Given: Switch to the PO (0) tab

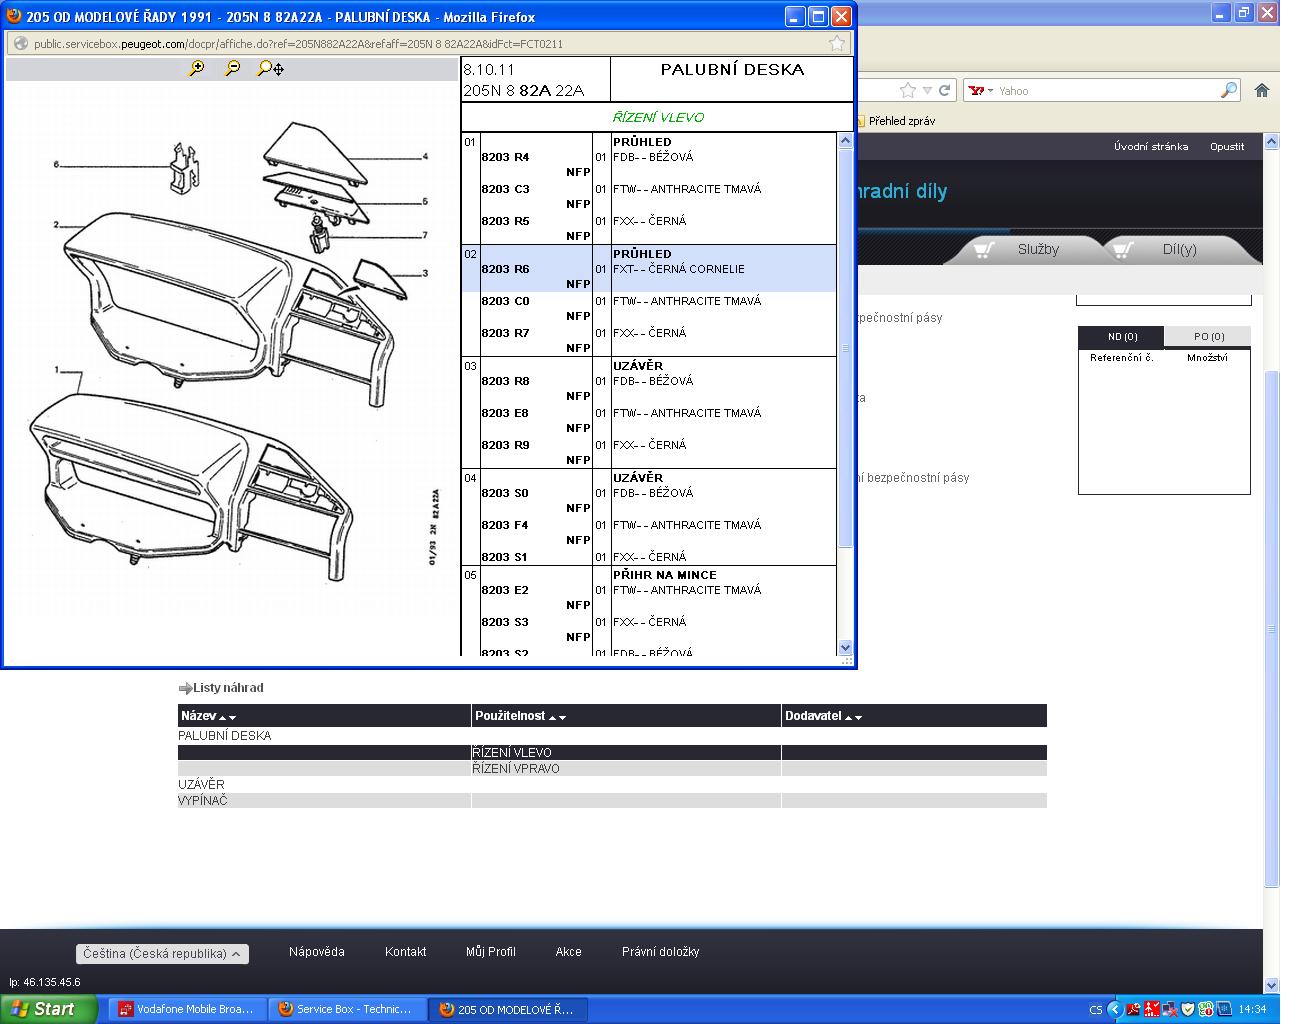Looking at the screenshot, I should coord(1208,336).
